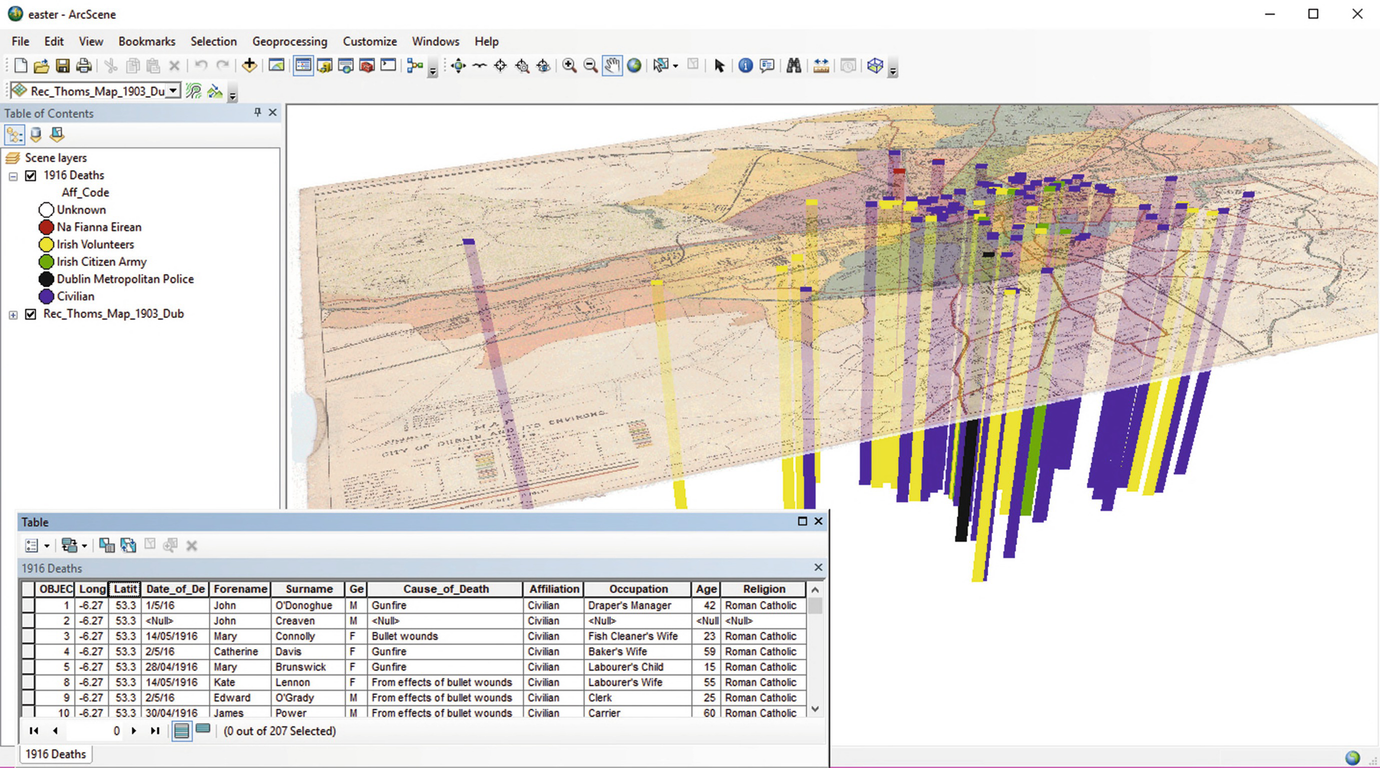This screenshot has width=1380, height=768.
Task: Select the Set Observer tool
Action: tap(543, 66)
